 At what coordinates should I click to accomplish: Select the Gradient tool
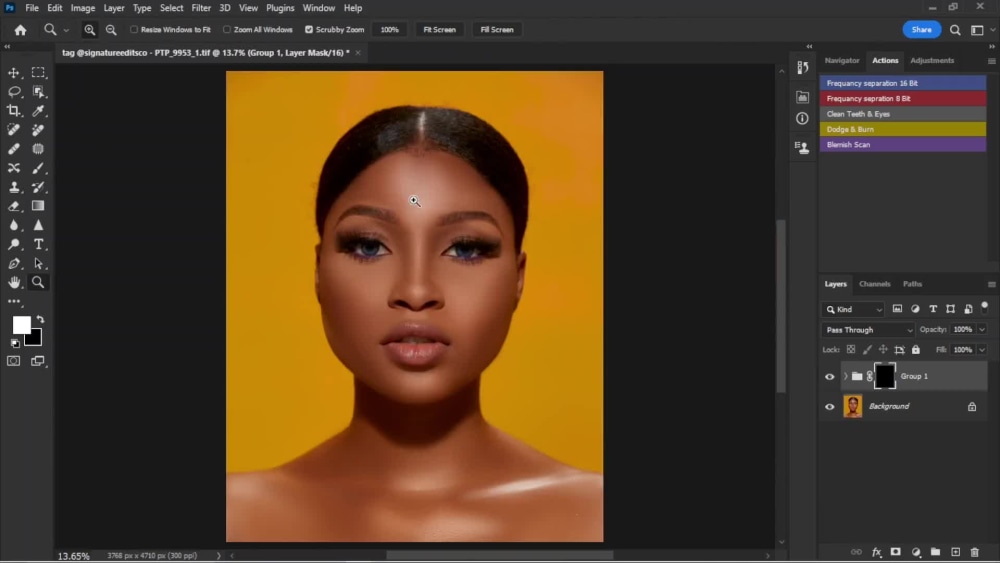38,206
